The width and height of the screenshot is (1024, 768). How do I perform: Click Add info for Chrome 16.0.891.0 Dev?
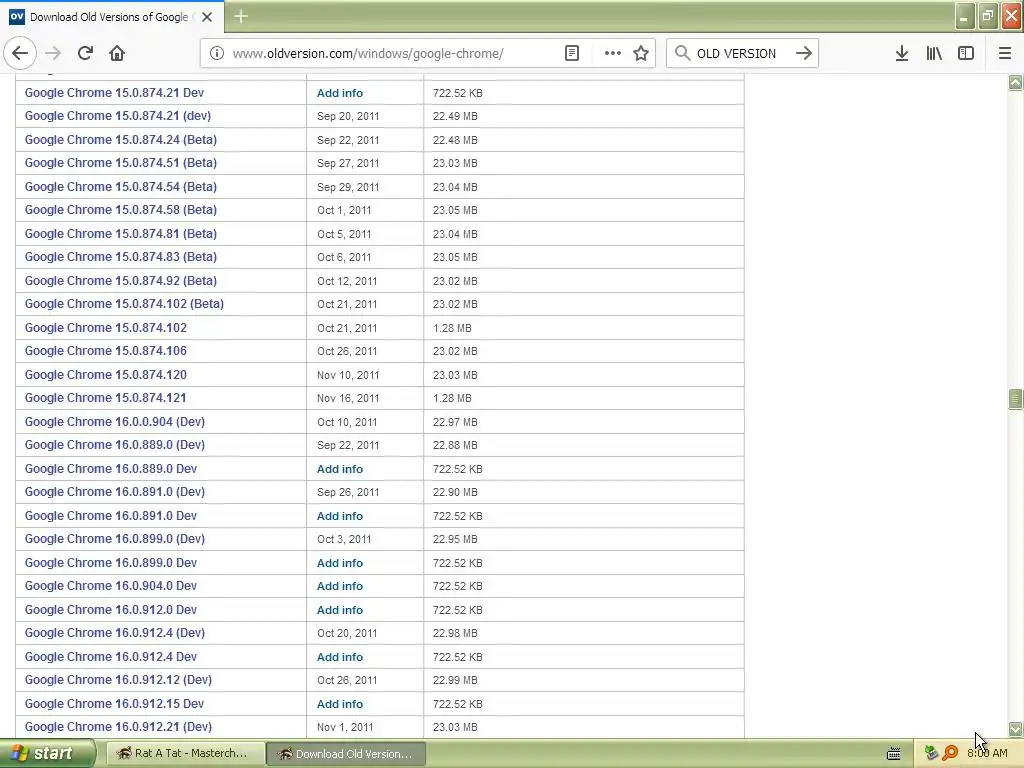340,516
